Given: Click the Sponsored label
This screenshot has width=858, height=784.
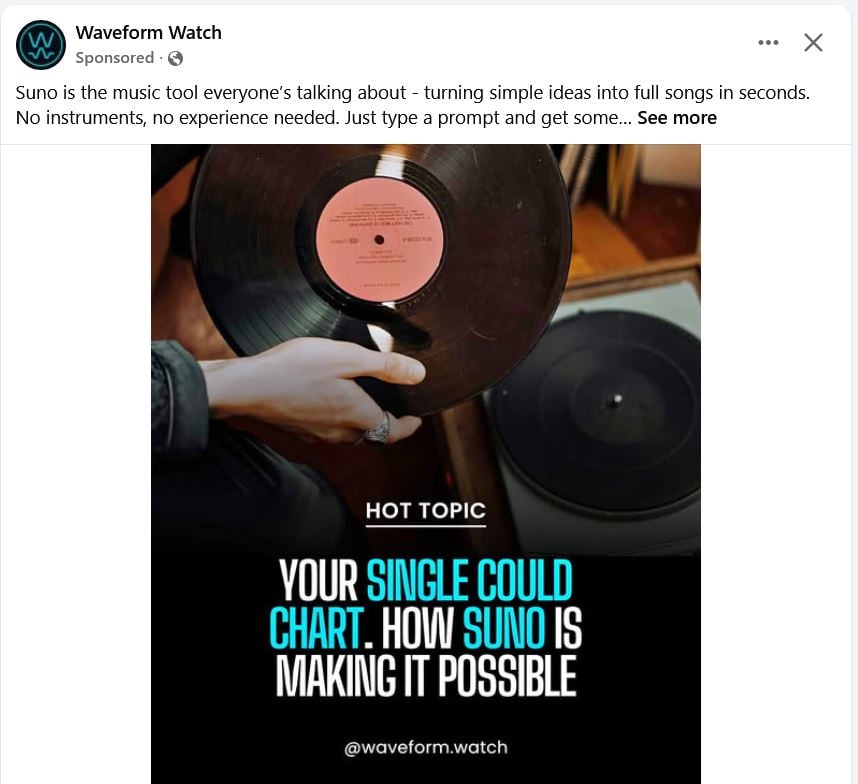Looking at the screenshot, I should [115, 57].
